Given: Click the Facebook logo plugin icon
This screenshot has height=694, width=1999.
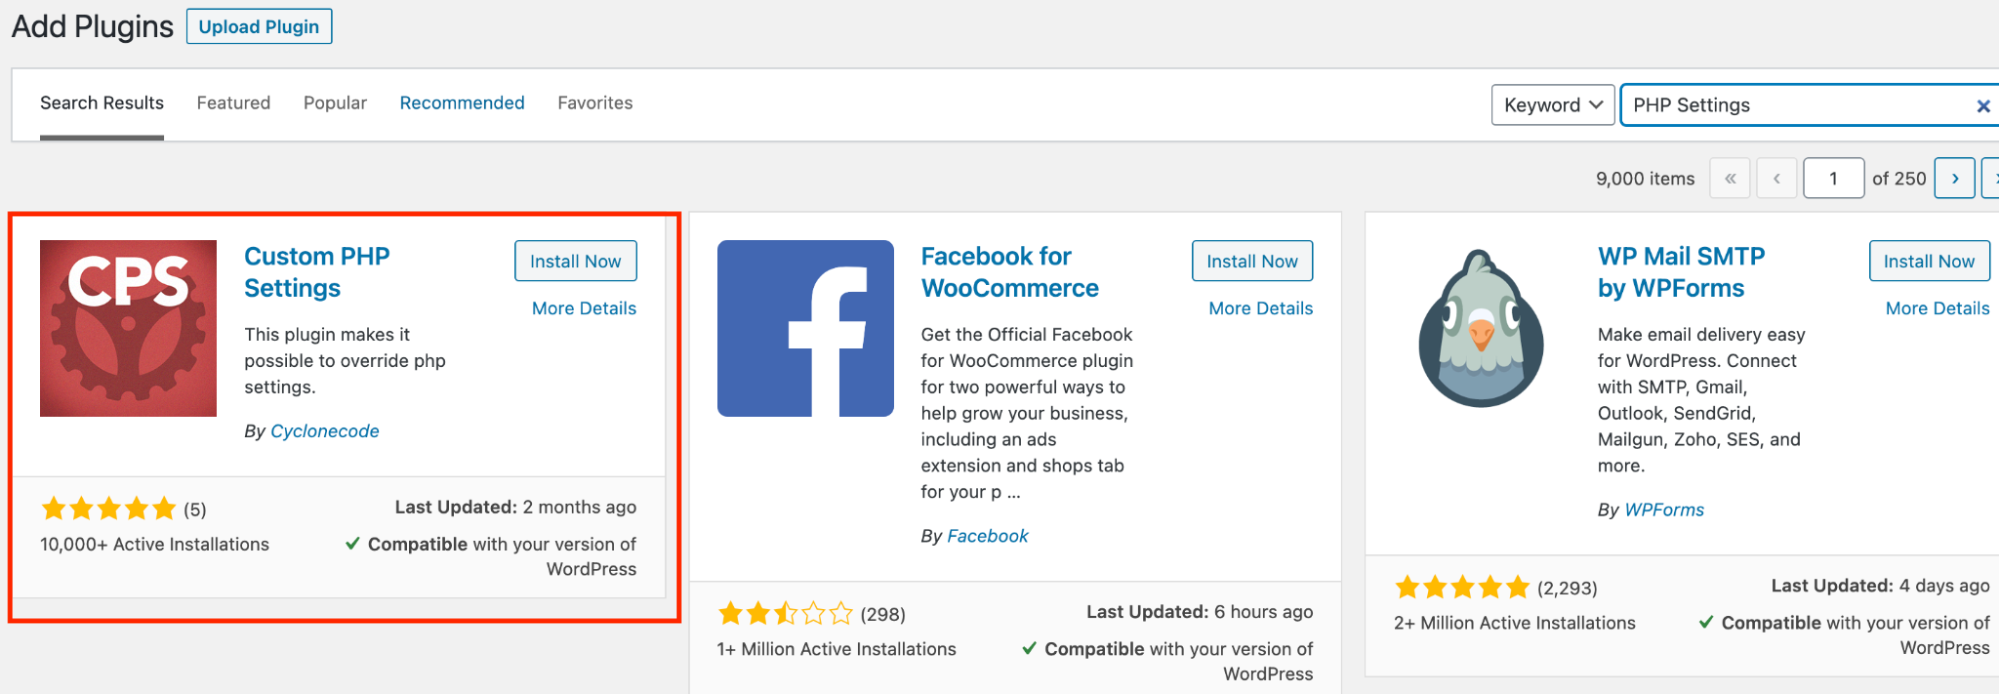Looking at the screenshot, I should pyautogui.click(x=805, y=328).
